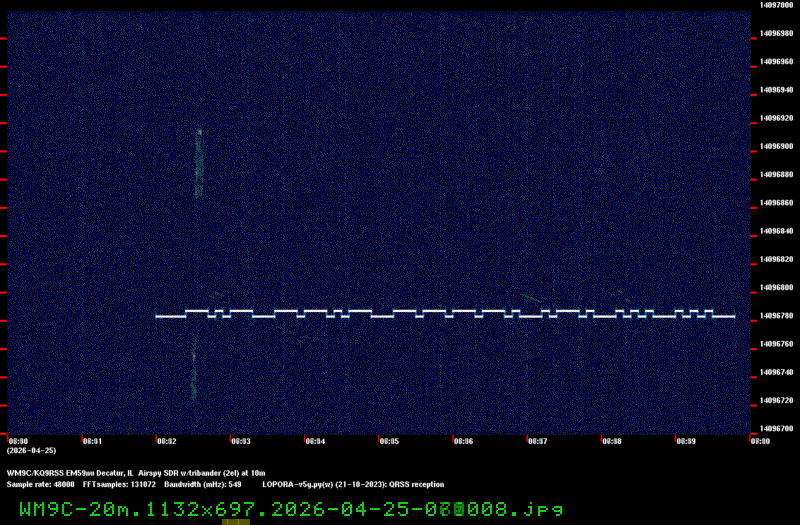Click the FFTsamples: 131072 text
The height and width of the screenshot is (525, 800).
click(x=119, y=484)
